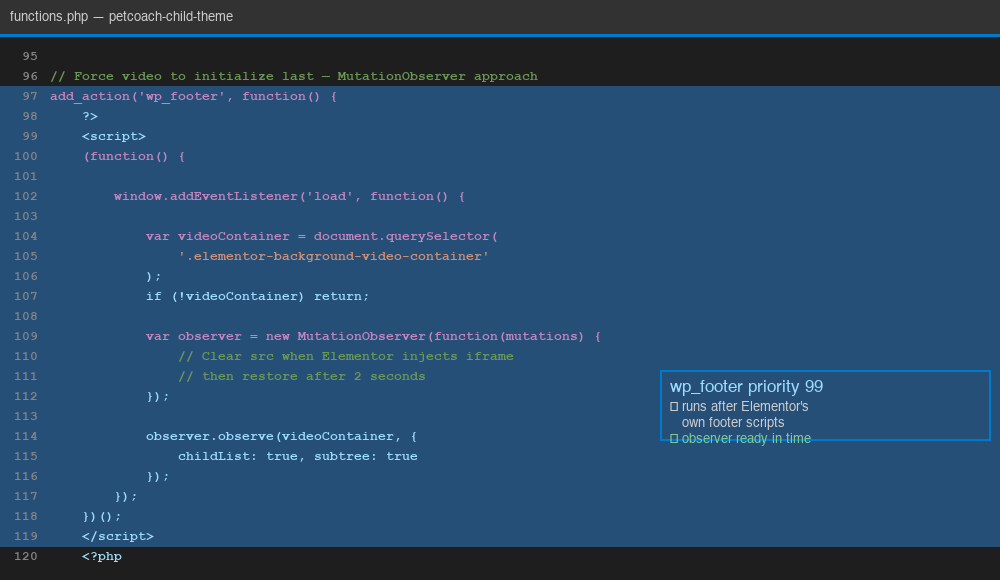Screen dimensions: 1000x580
Task: Select window.addEventListener on line 102
Action: click(x=201, y=196)
